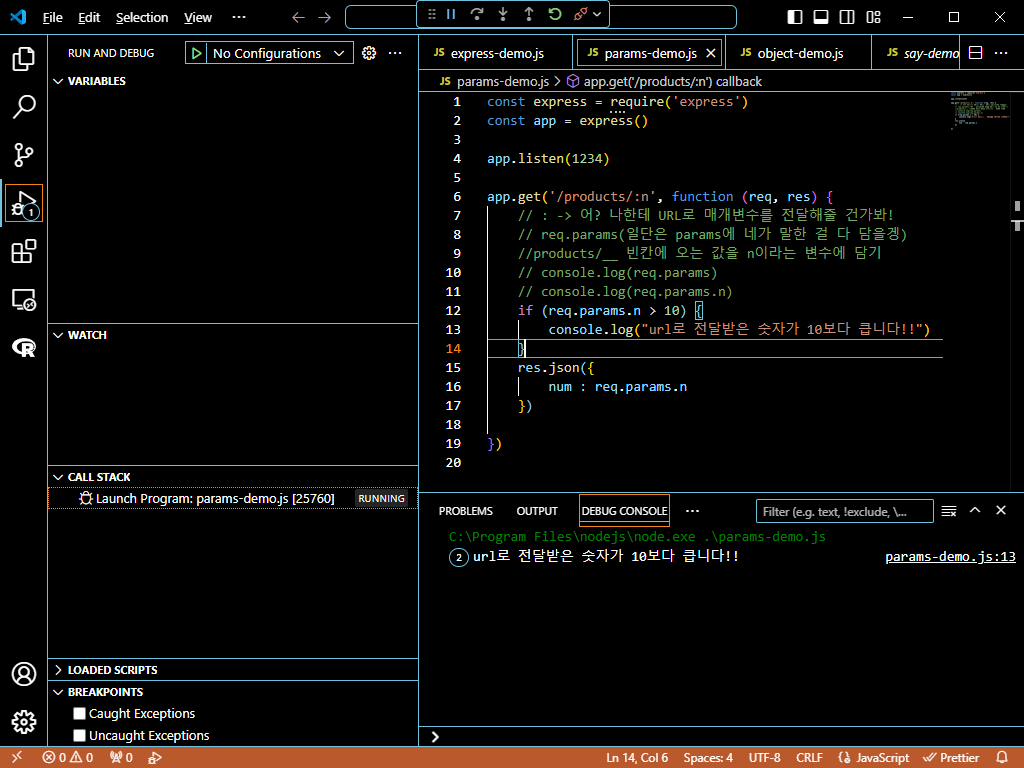
Task: Close the bottom panel
Action: 1000,511
